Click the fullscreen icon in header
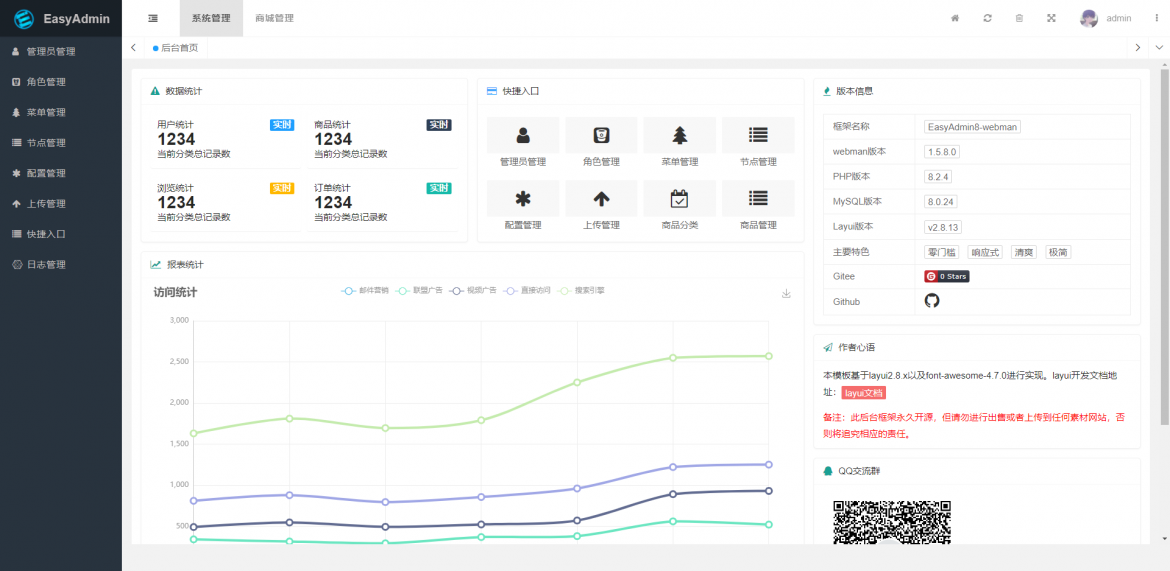 pos(1051,18)
